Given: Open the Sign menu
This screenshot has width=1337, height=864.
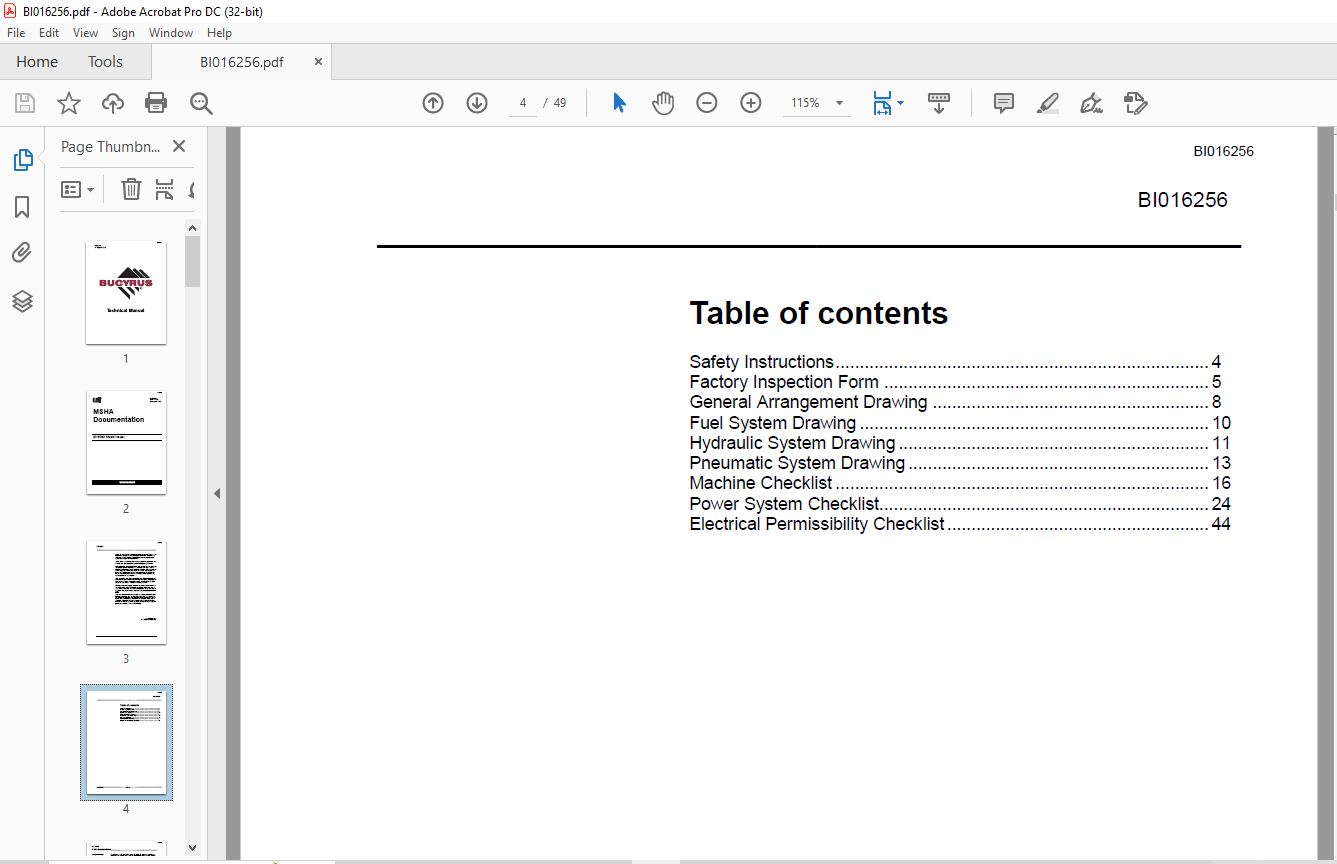Looking at the screenshot, I should (x=123, y=33).
